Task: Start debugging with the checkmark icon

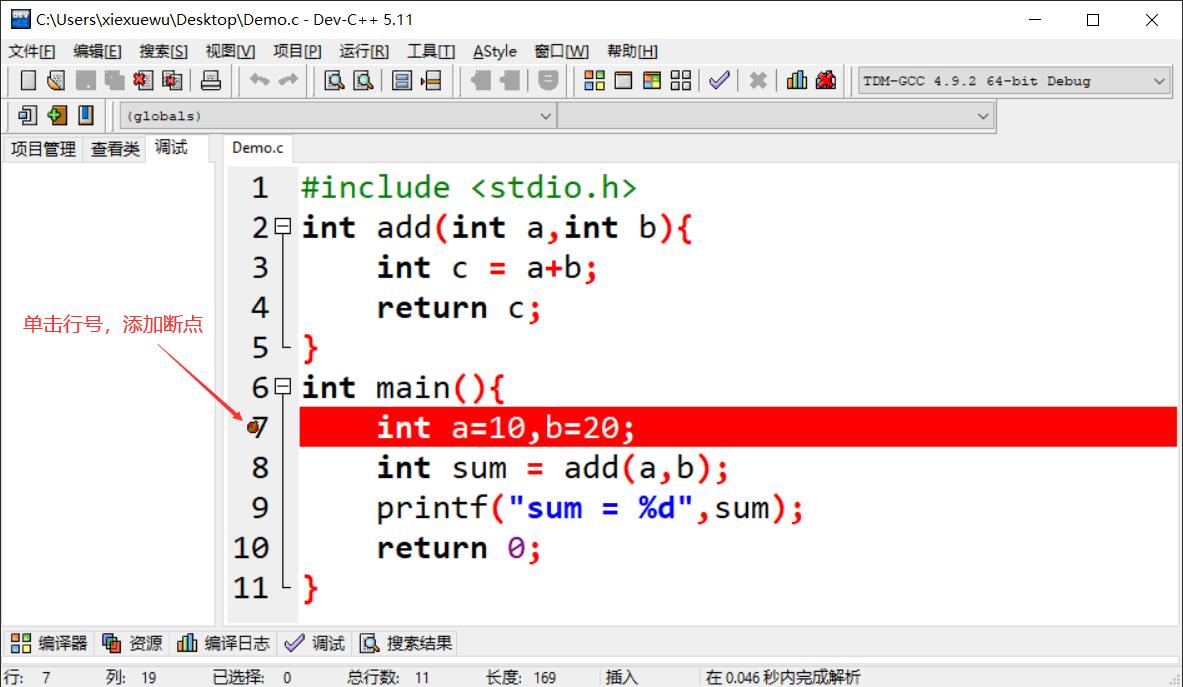Action: coord(718,80)
